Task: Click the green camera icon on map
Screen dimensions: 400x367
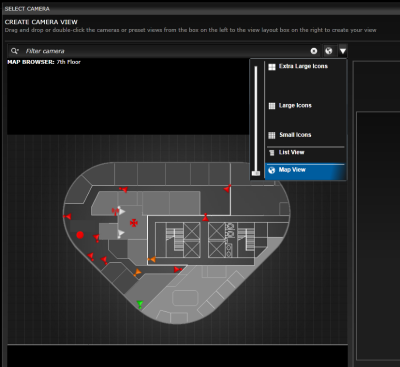Action: [140, 305]
